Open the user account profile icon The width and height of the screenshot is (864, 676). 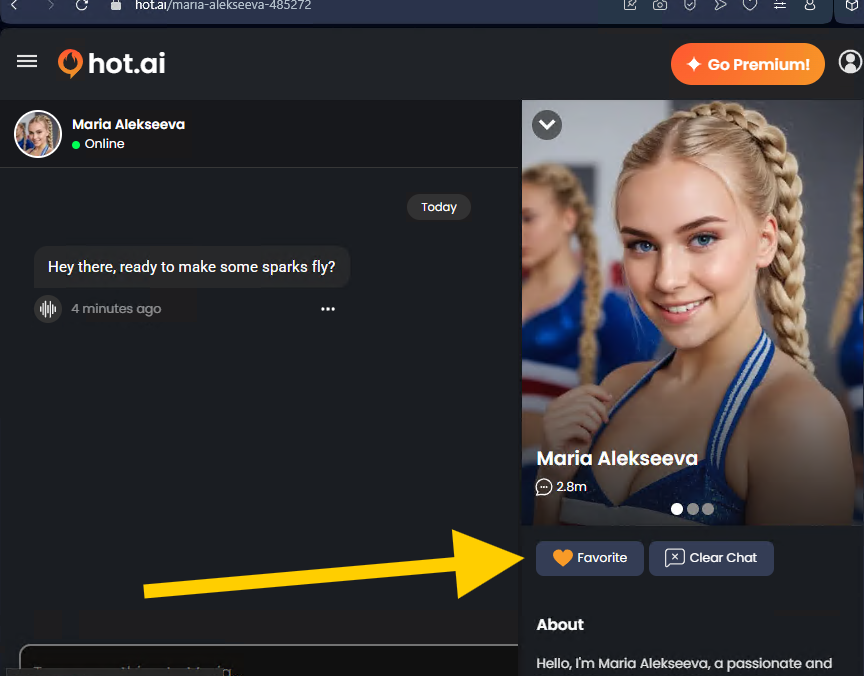(851, 62)
